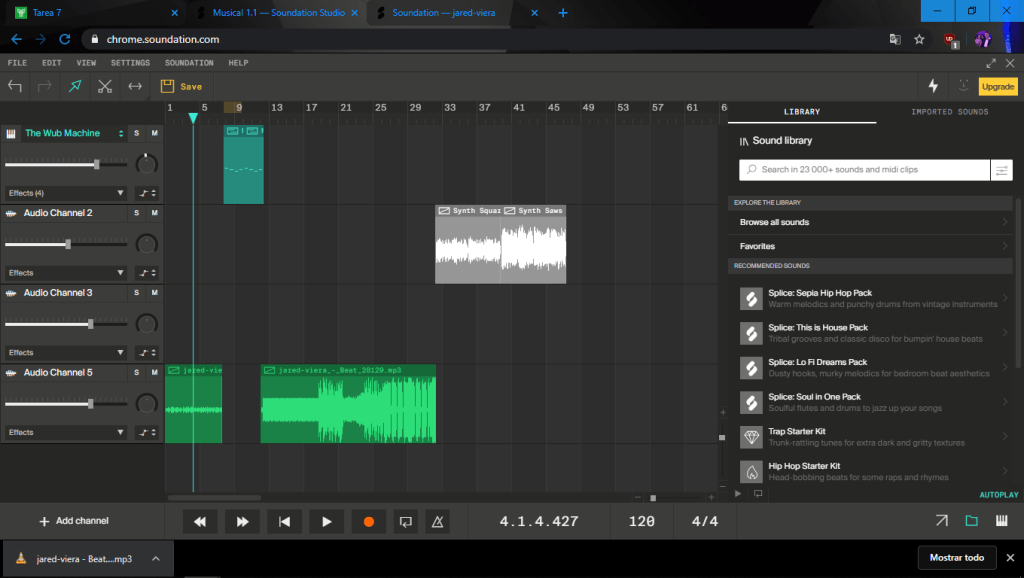Screen dimensions: 1024x578
Task: Add a new channel
Action: point(74,521)
